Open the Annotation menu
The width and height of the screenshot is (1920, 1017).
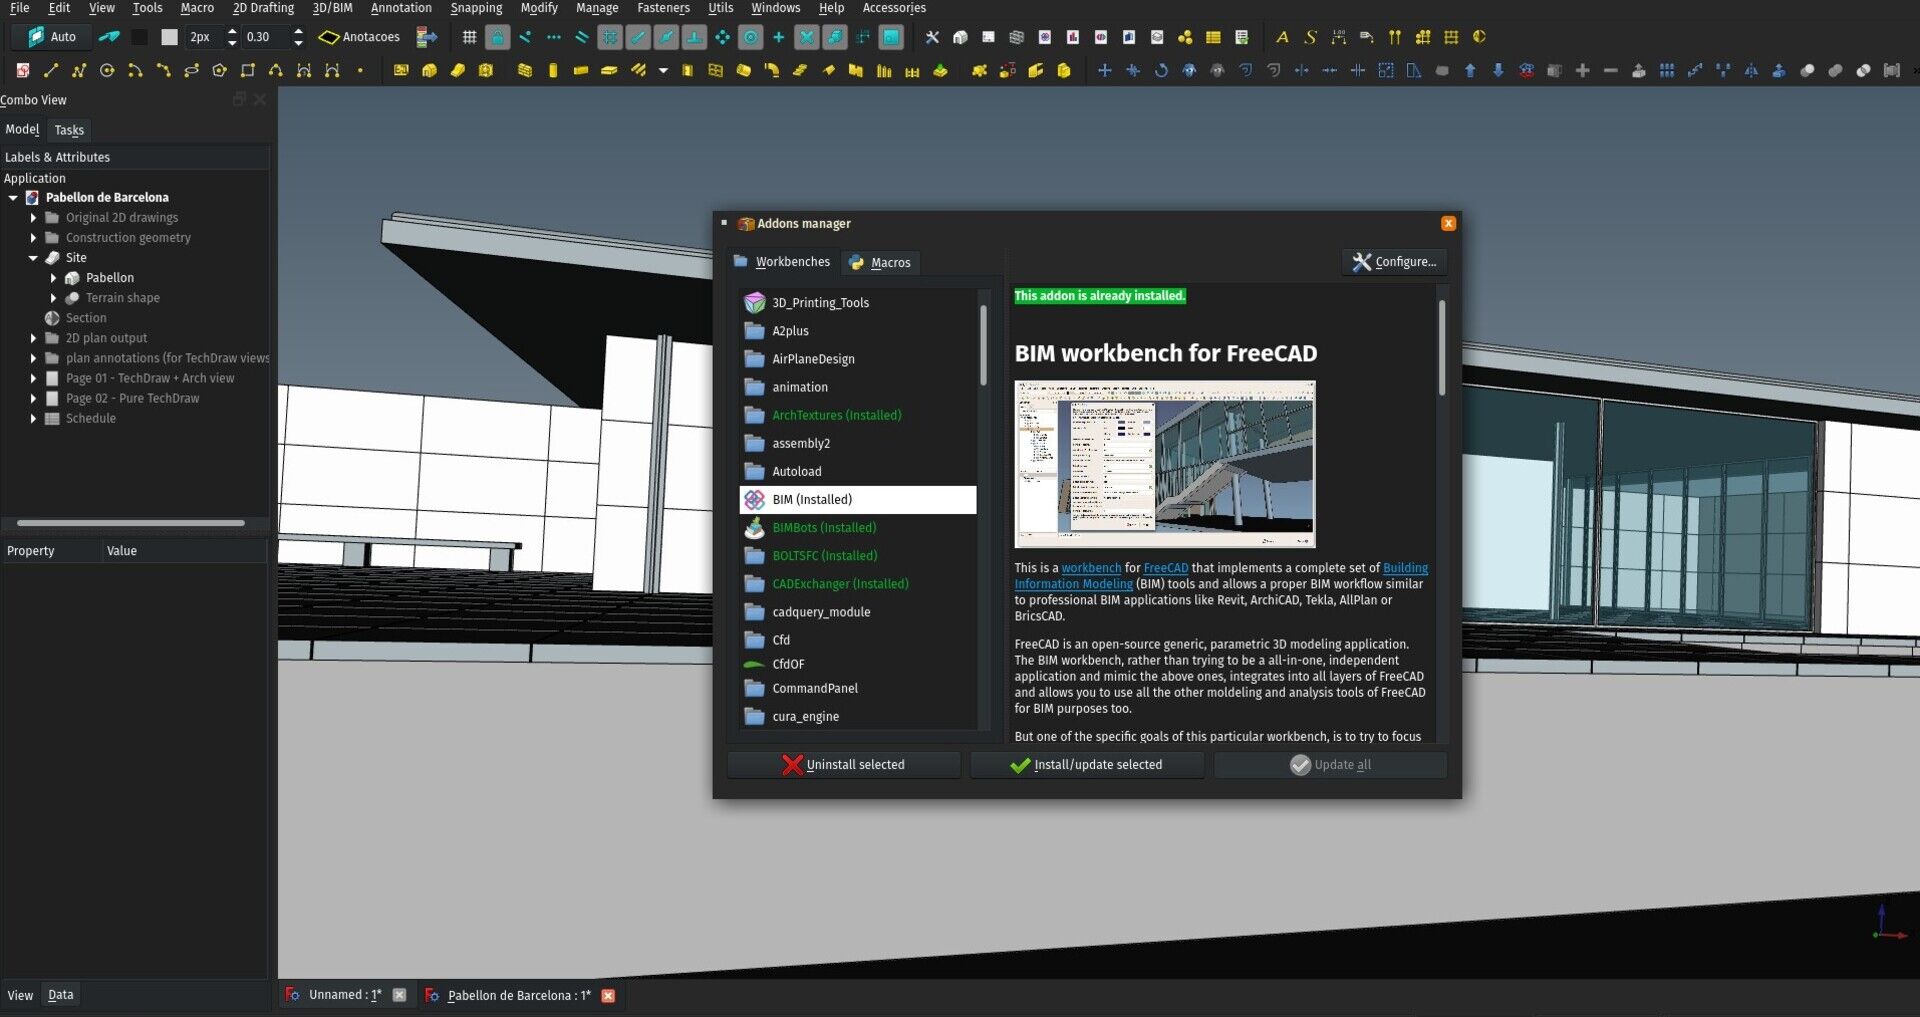401,8
